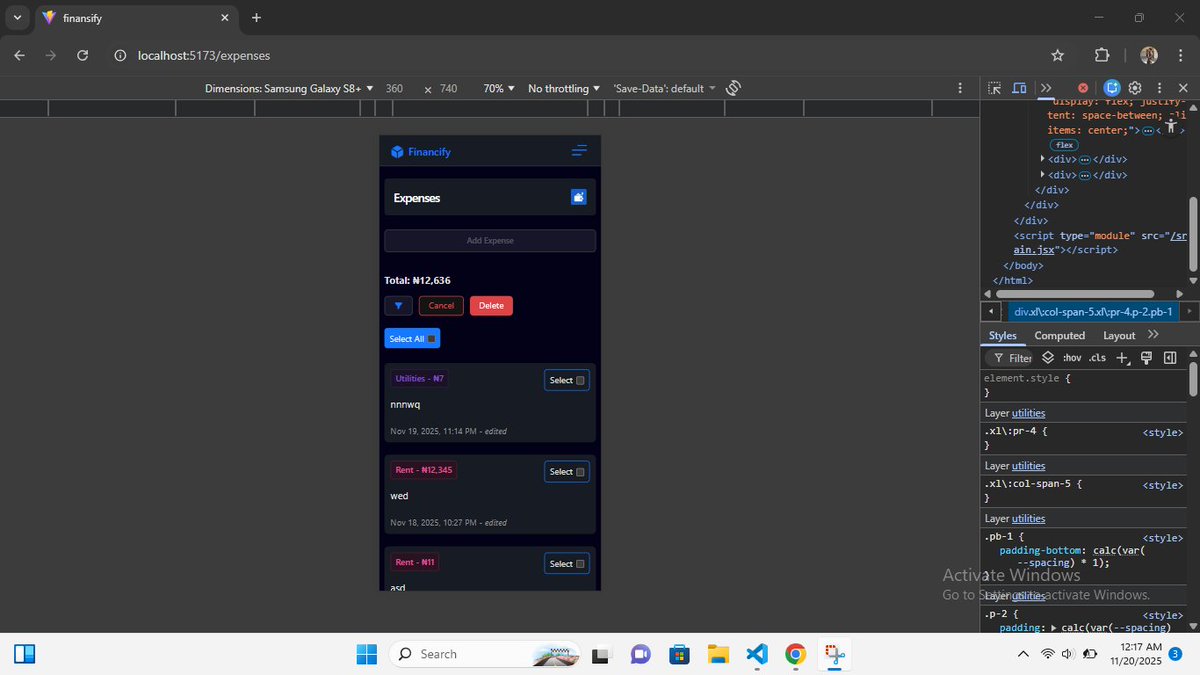Expand the second collapsed div node

point(1043,174)
